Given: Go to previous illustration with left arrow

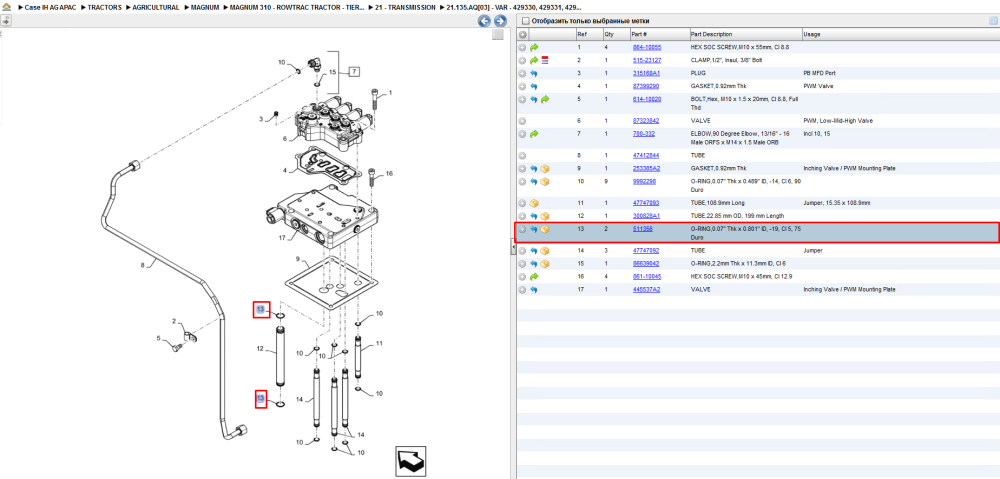Looking at the screenshot, I should tap(485, 21).
